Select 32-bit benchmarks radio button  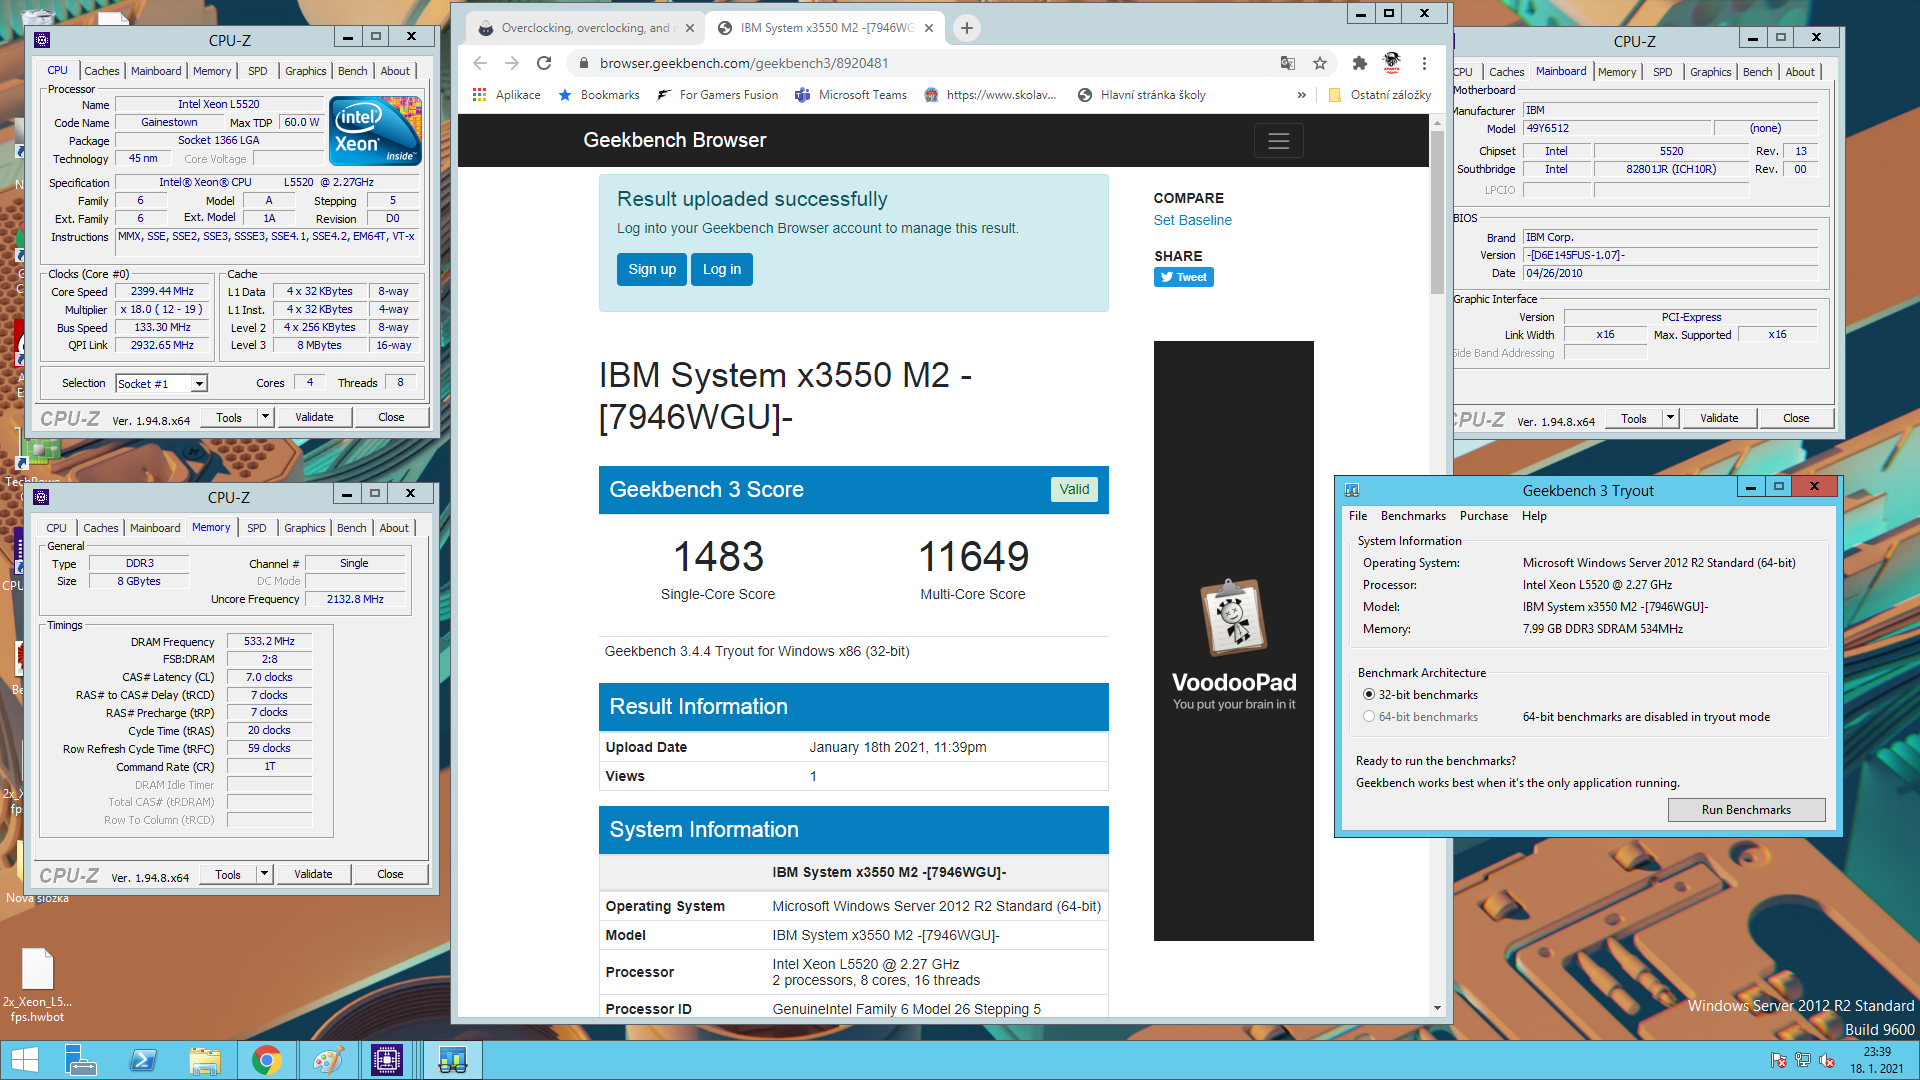[1369, 694]
